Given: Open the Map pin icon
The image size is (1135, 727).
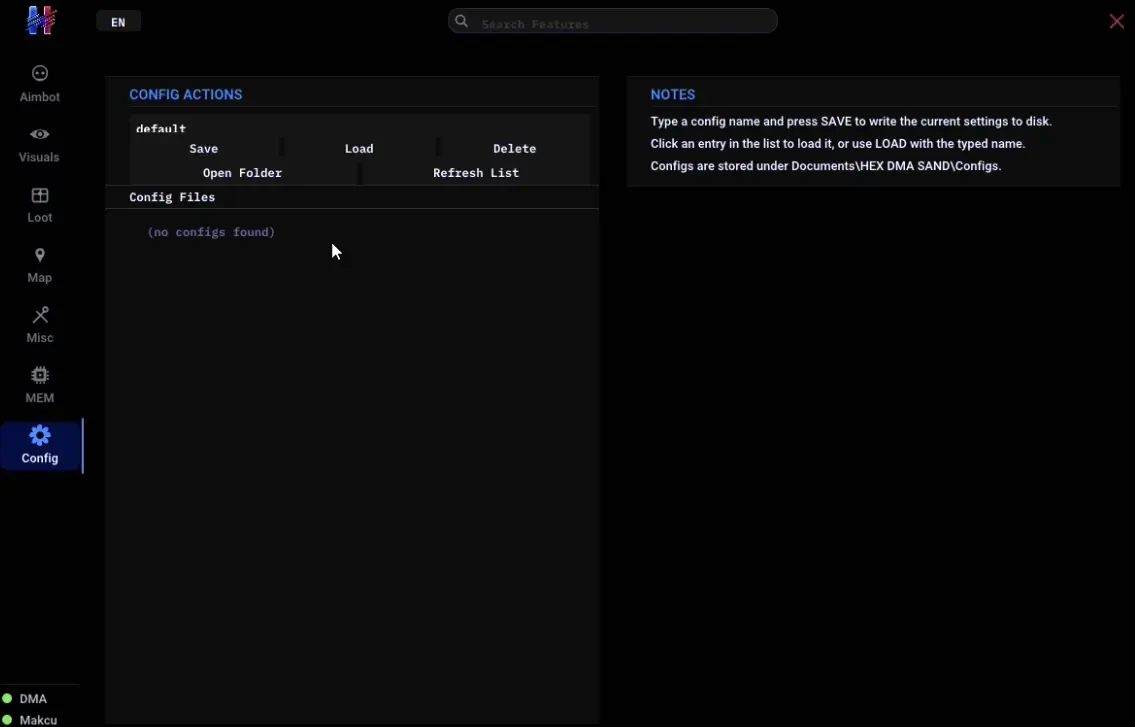Looking at the screenshot, I should pos(40,255).
